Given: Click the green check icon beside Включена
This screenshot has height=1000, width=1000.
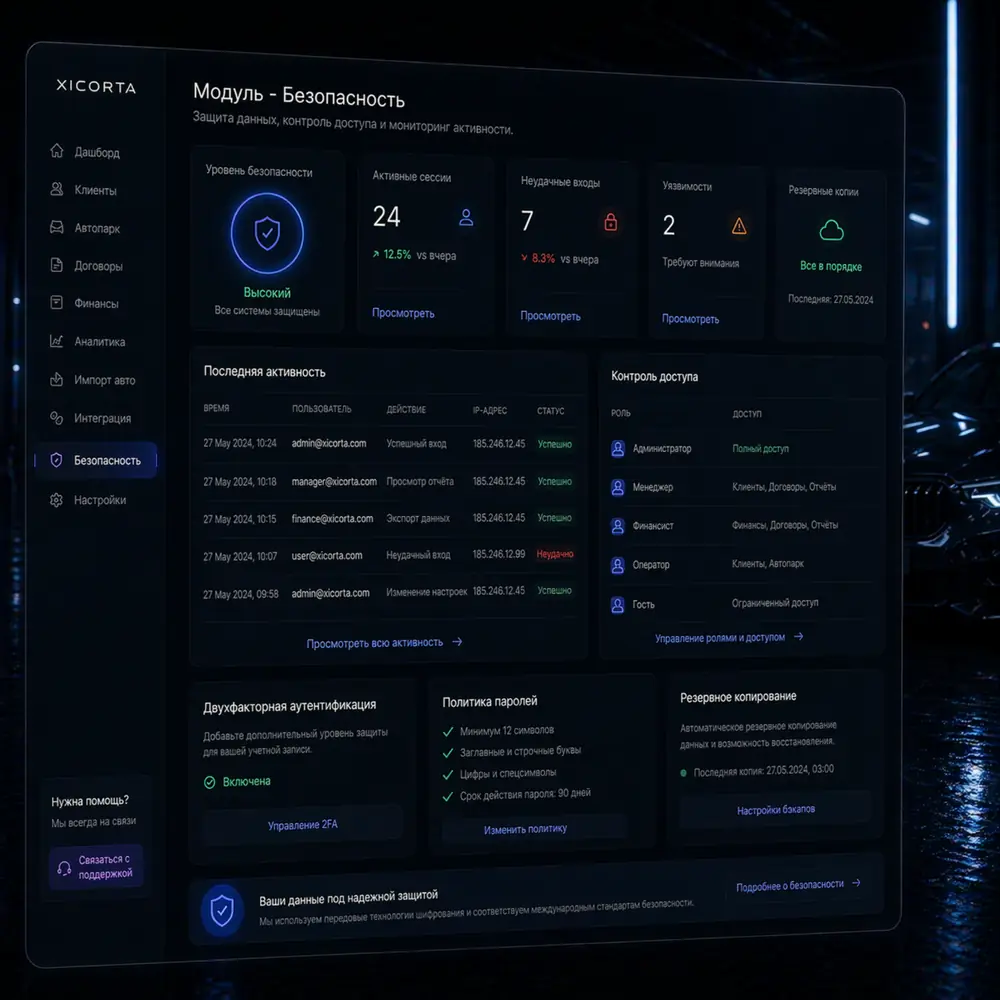Looking at the screenshot, I should tap(210, 782).
